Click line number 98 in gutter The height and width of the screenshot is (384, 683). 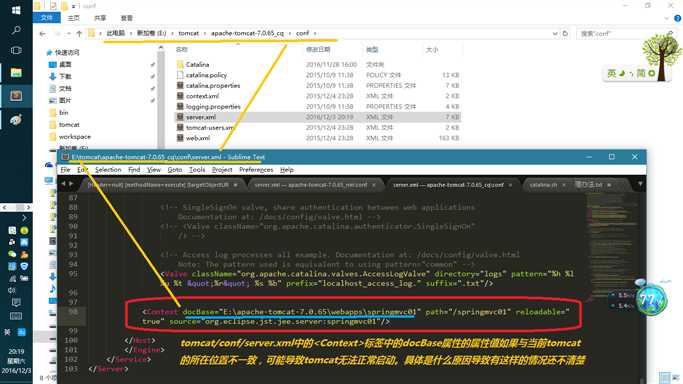[73, 312]
